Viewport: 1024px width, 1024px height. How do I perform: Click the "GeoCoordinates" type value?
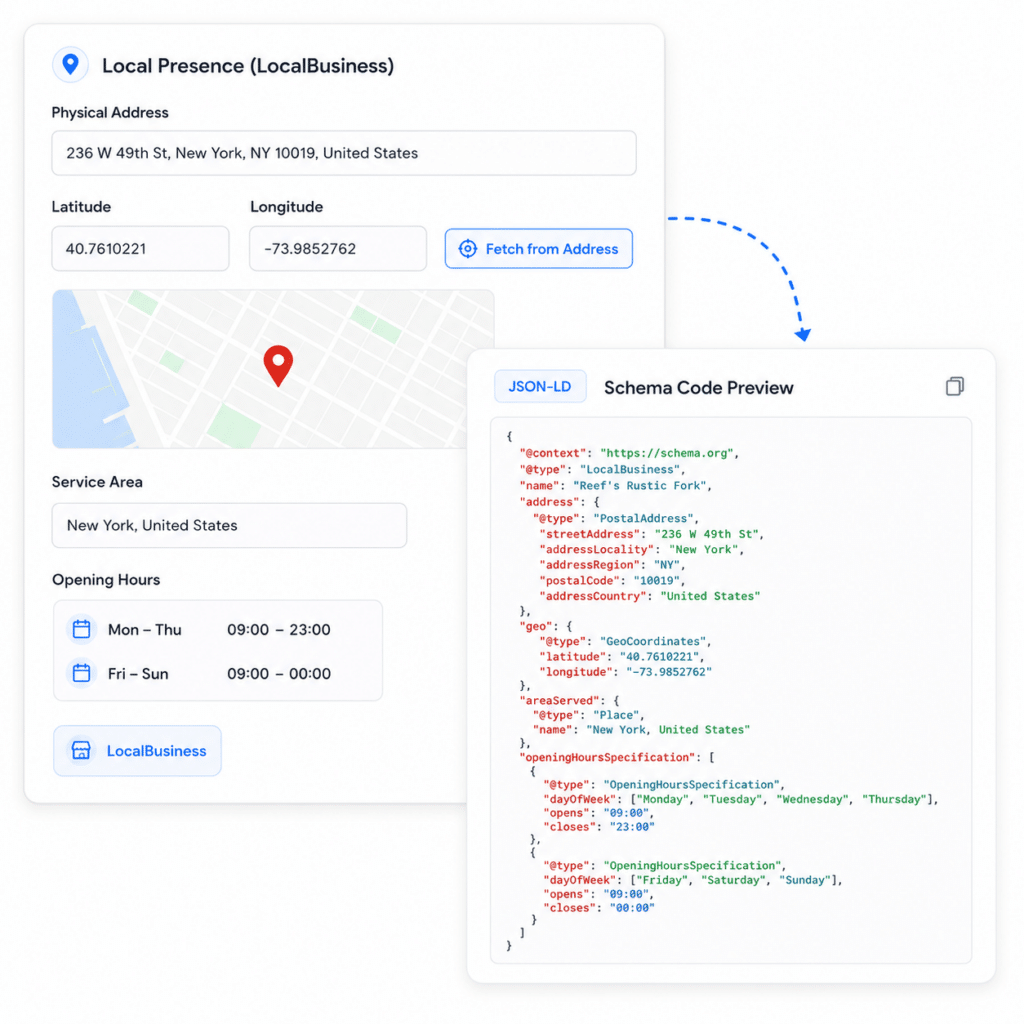coord(652,641)
